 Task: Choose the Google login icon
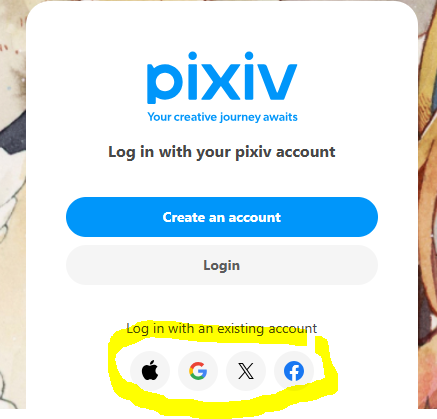click(x=198, y=371)
